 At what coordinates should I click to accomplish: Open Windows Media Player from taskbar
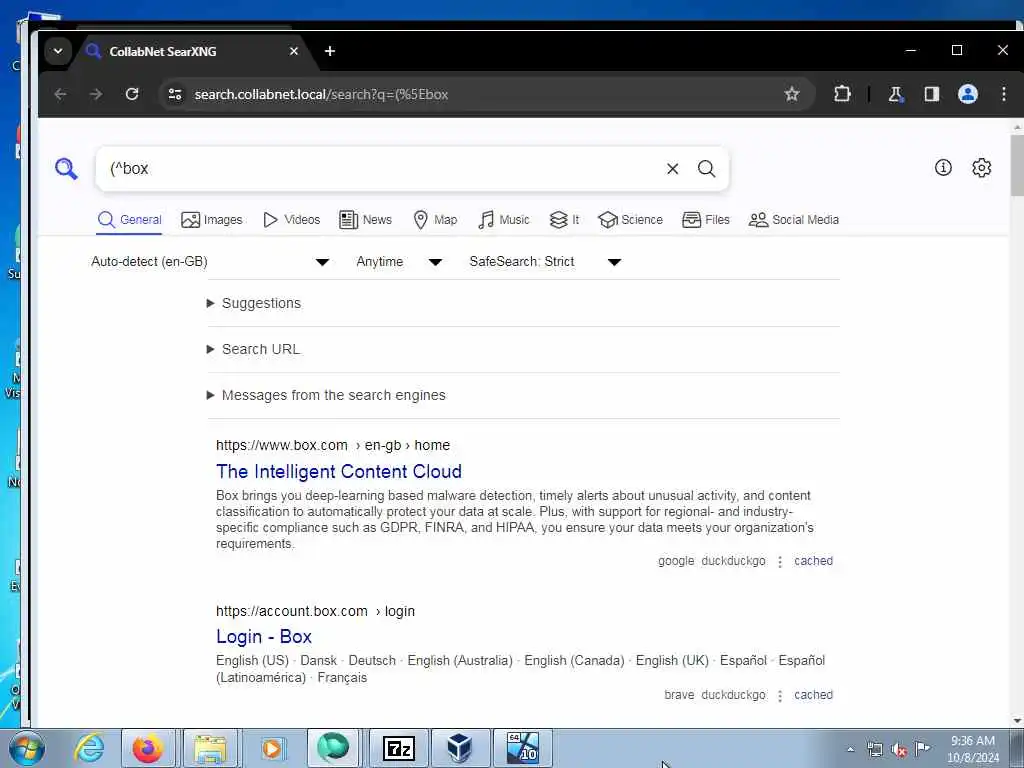click(272, 748)
